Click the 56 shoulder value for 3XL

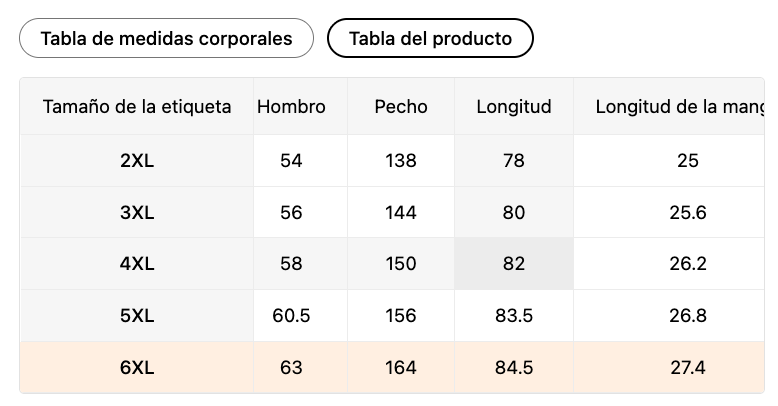point(291,212)
